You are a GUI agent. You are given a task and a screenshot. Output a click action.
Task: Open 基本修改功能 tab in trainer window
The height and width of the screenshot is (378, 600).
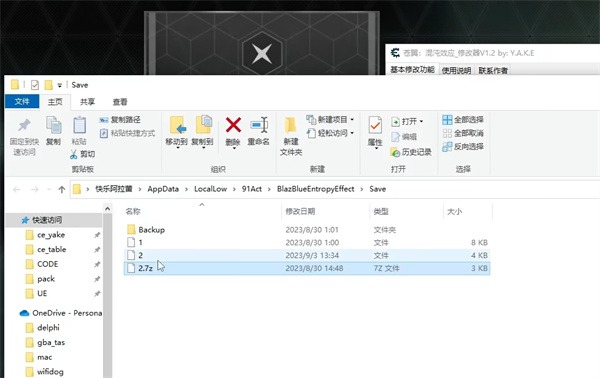(412, 70)
